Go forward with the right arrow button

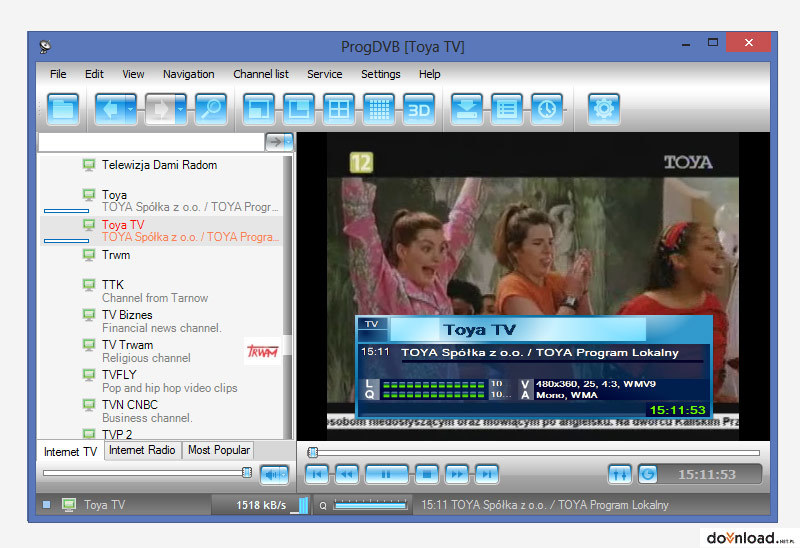click(x=160, y=109)
